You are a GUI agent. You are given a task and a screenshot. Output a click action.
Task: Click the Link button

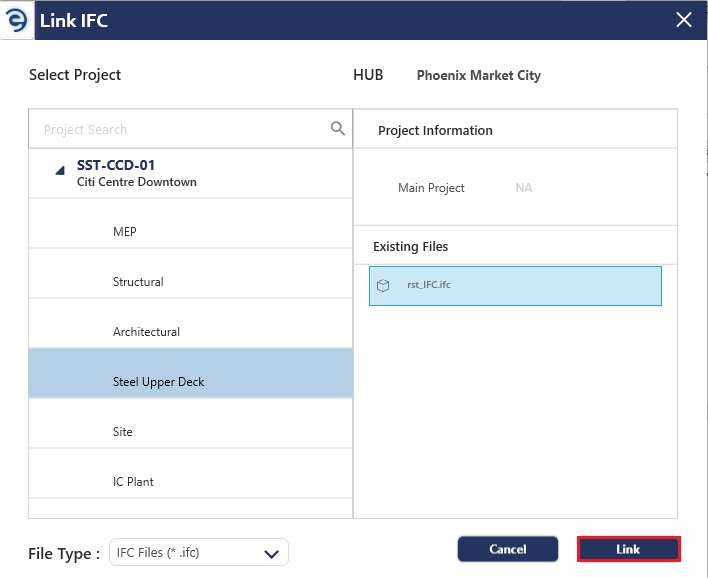tap(629, 549)
